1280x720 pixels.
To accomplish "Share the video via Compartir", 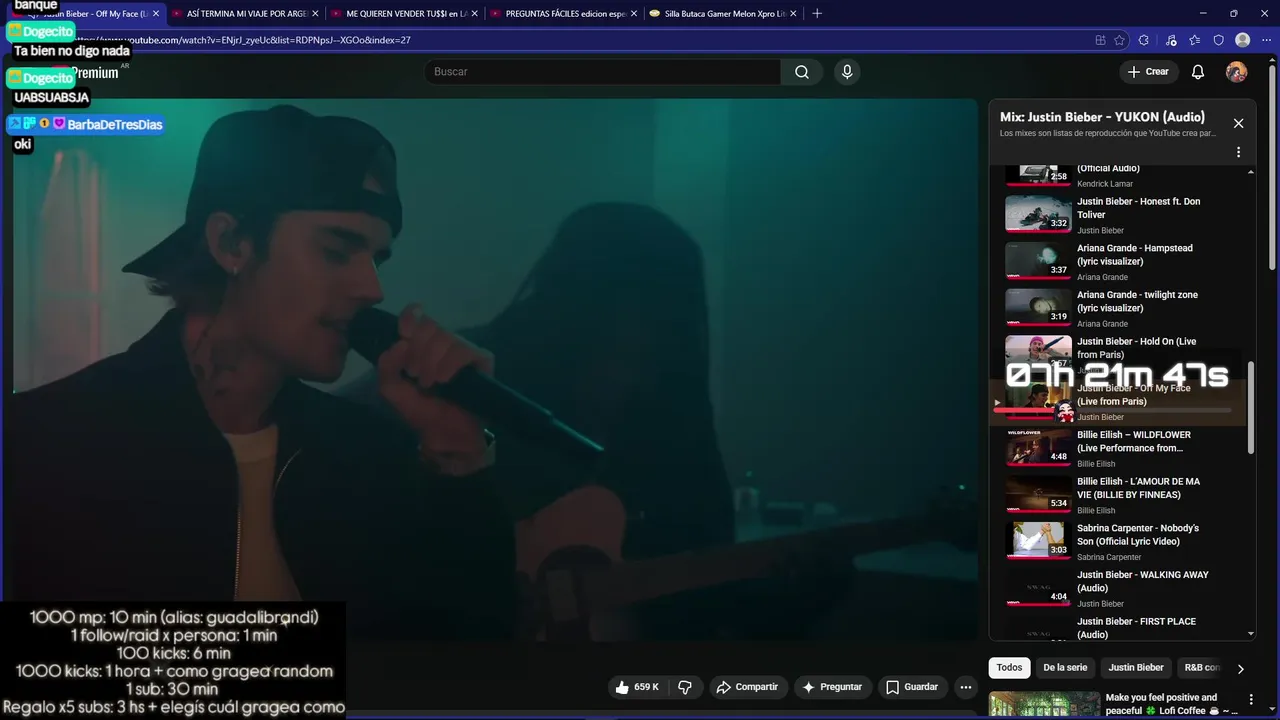I will pos(747,687).
